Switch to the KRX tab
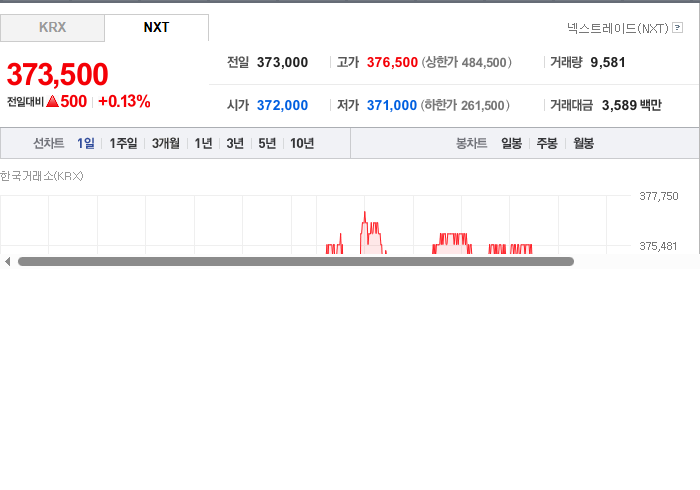The image size is (700, 490). pyautogui.click(x=52, y=28)
